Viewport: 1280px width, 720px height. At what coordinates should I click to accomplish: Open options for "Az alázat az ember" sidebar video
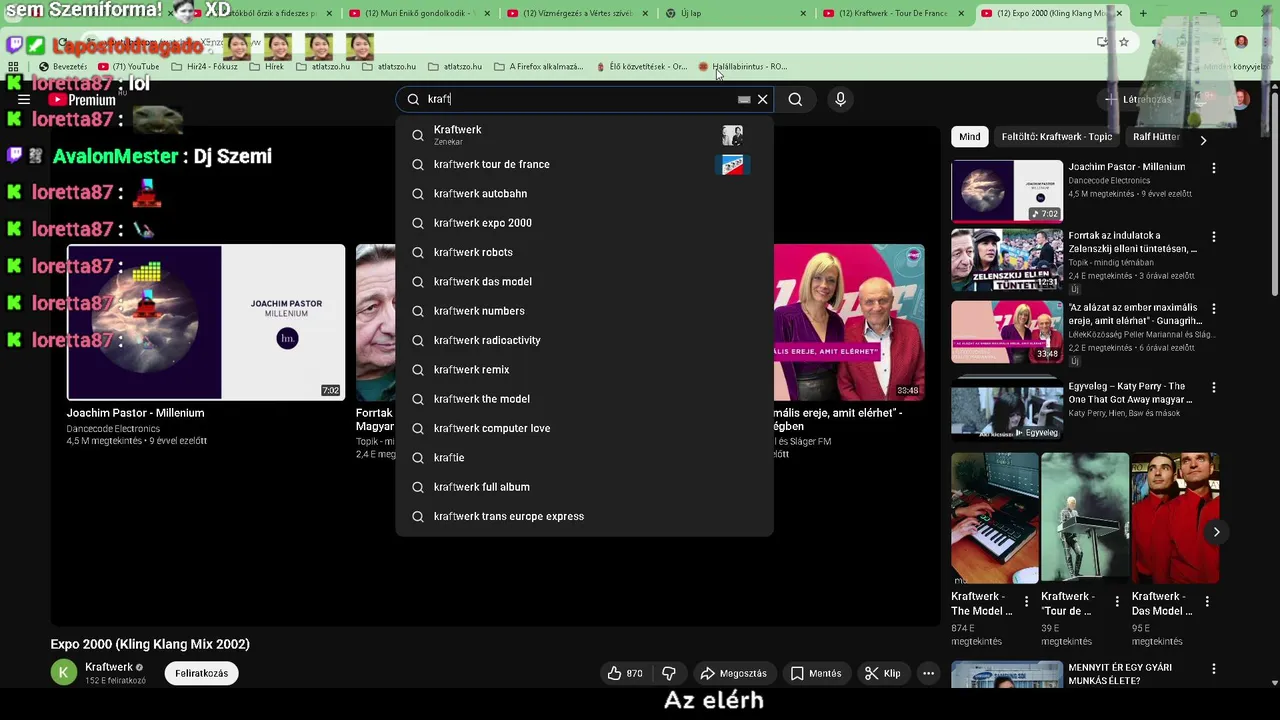[1214, 309]
